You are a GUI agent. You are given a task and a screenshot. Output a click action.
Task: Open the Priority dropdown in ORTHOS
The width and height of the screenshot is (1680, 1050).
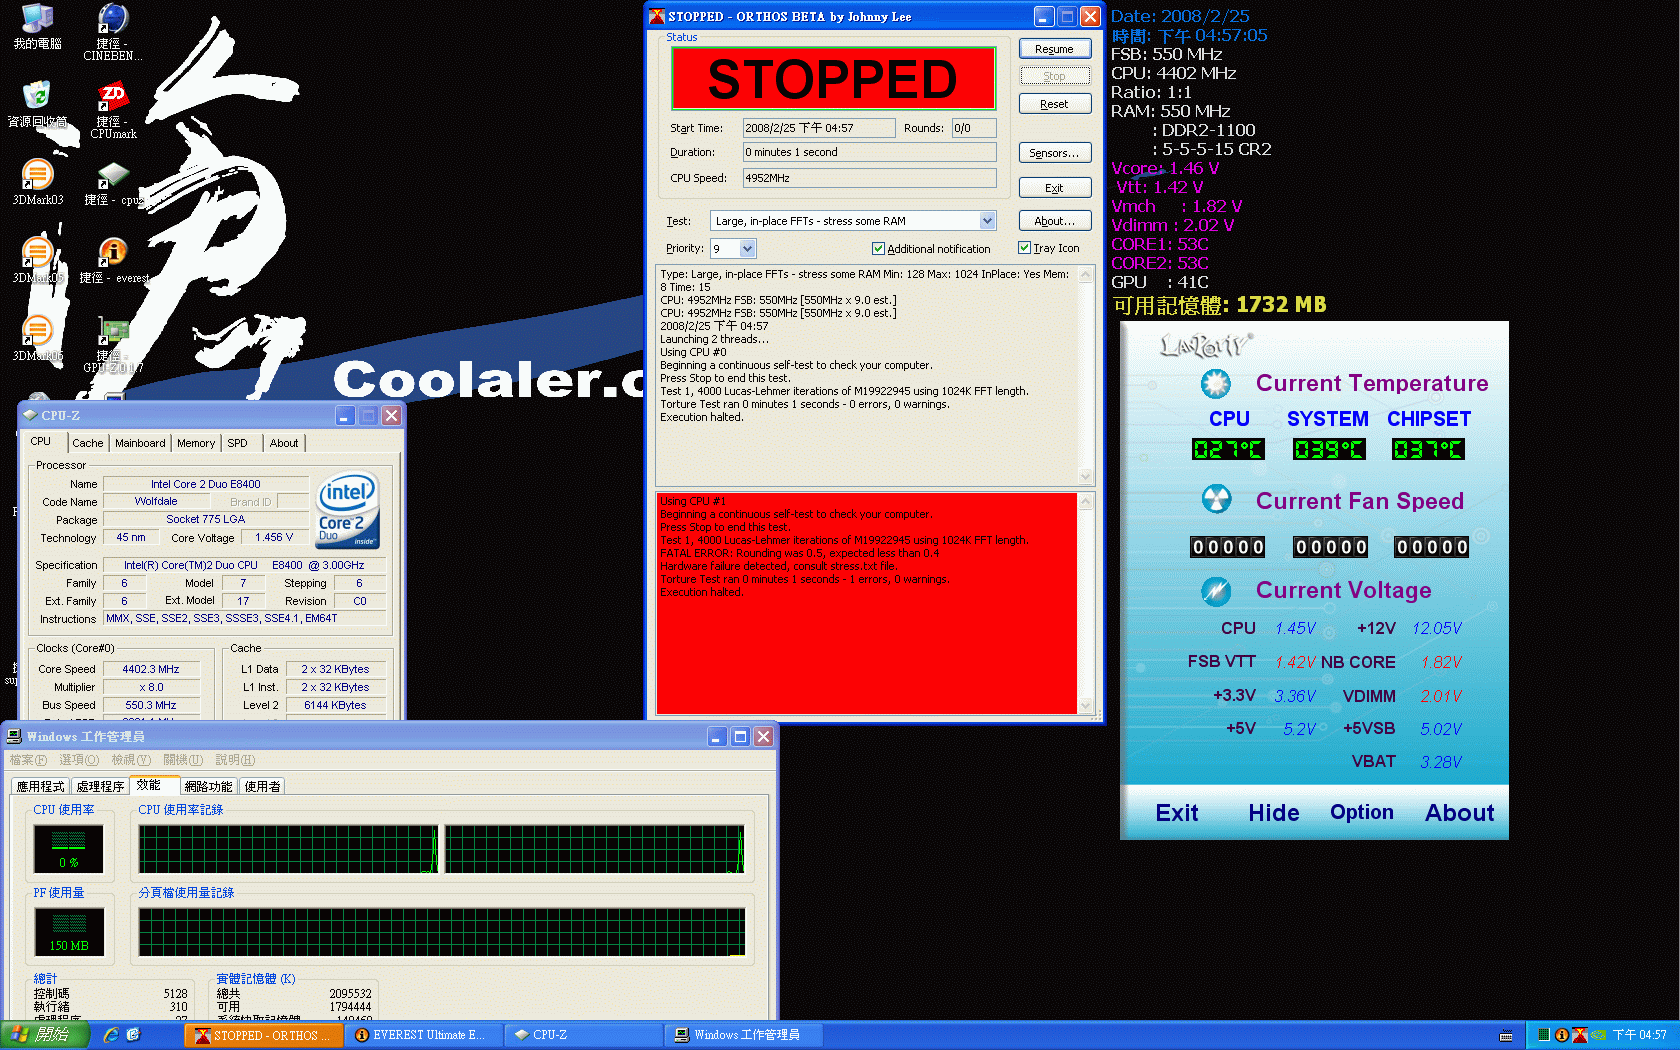click(x=748, y=249)
